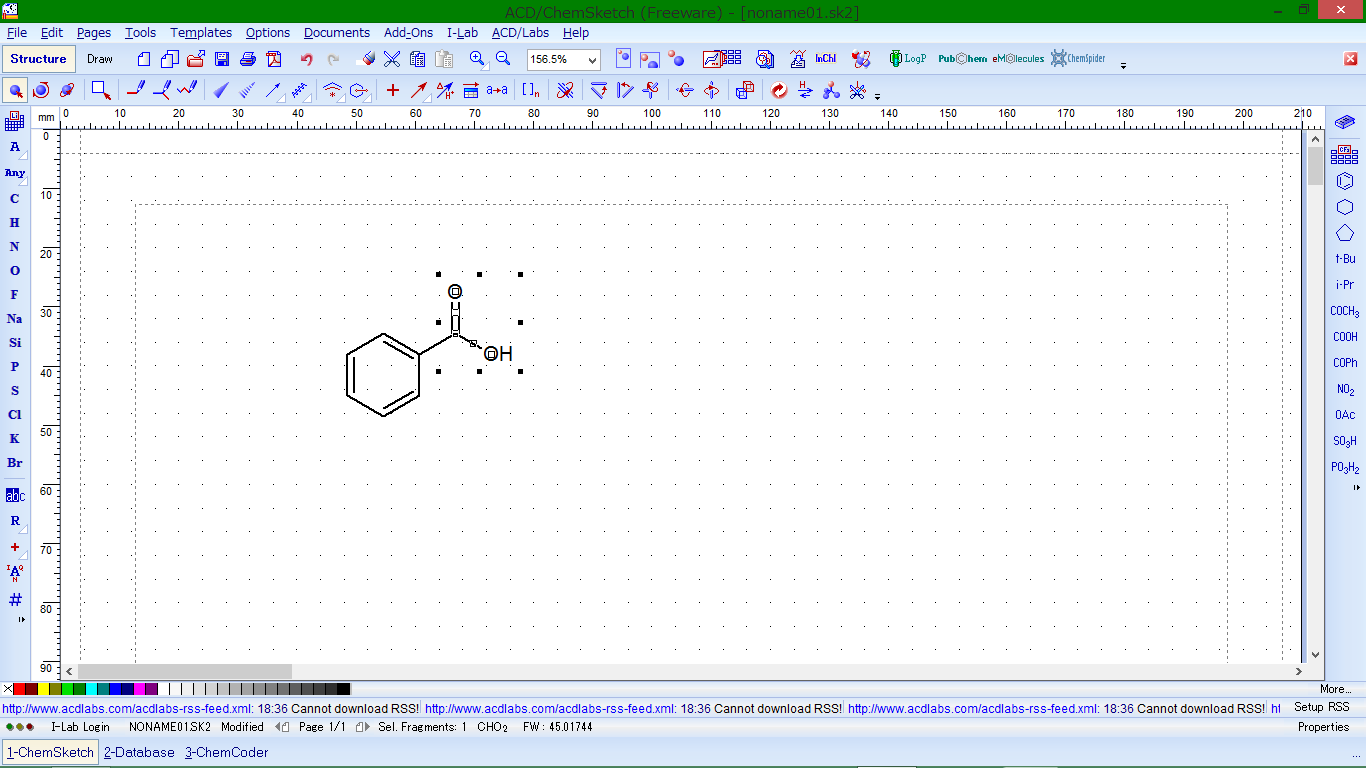
Task: Pick the blue color swatch
Action: 115,689
